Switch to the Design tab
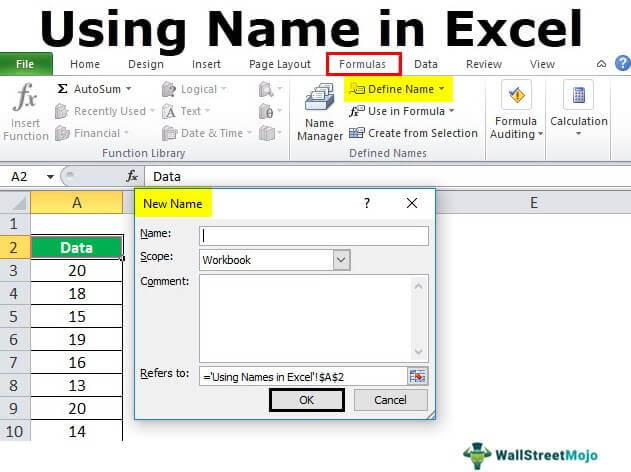 146,64
